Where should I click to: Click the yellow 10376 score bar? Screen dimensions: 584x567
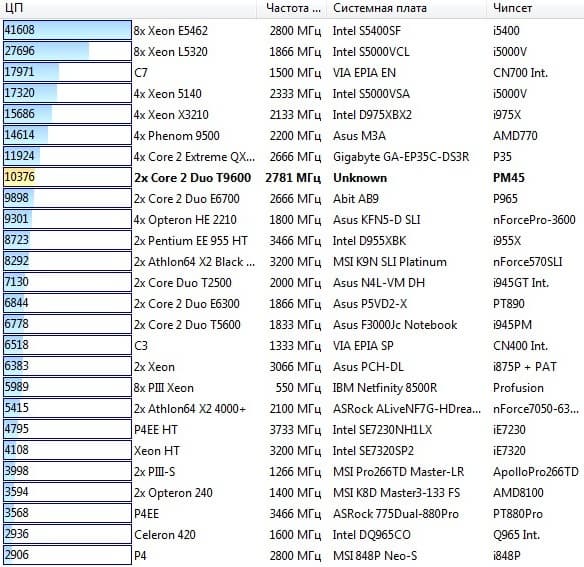click(x=67, y=177)
